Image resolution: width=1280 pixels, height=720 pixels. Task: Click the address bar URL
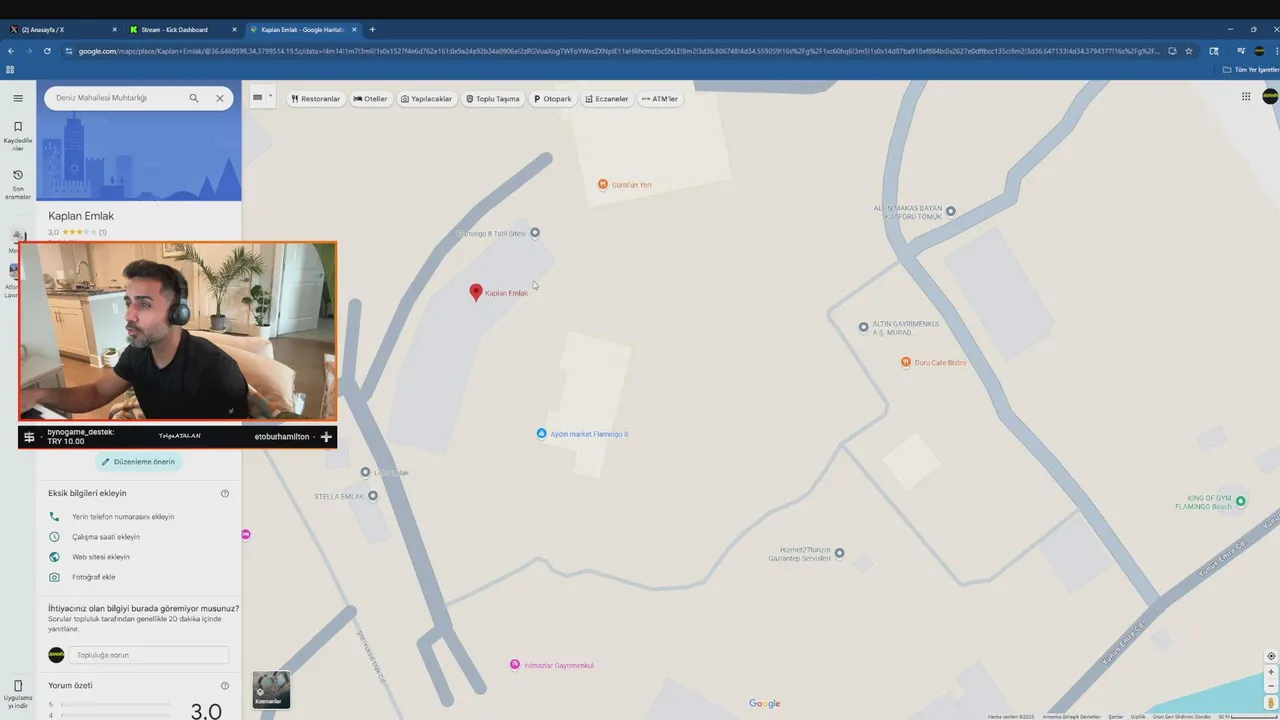click(620, 51)
